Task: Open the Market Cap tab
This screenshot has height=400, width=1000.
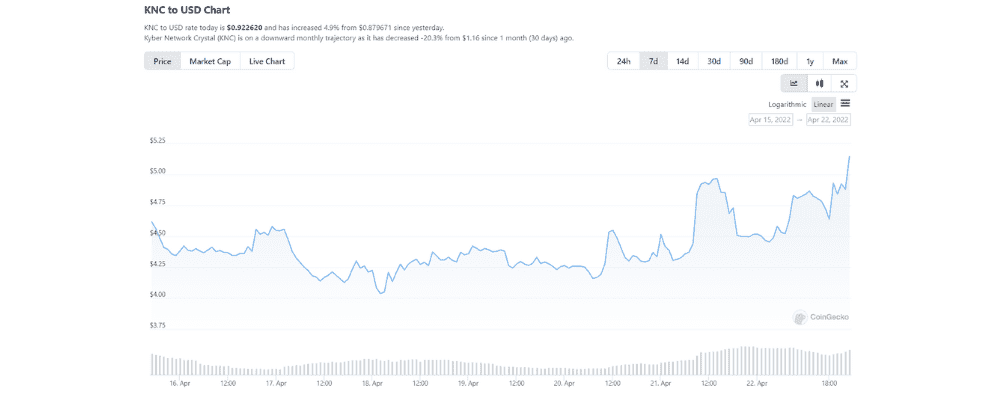Action: point(210,62)
